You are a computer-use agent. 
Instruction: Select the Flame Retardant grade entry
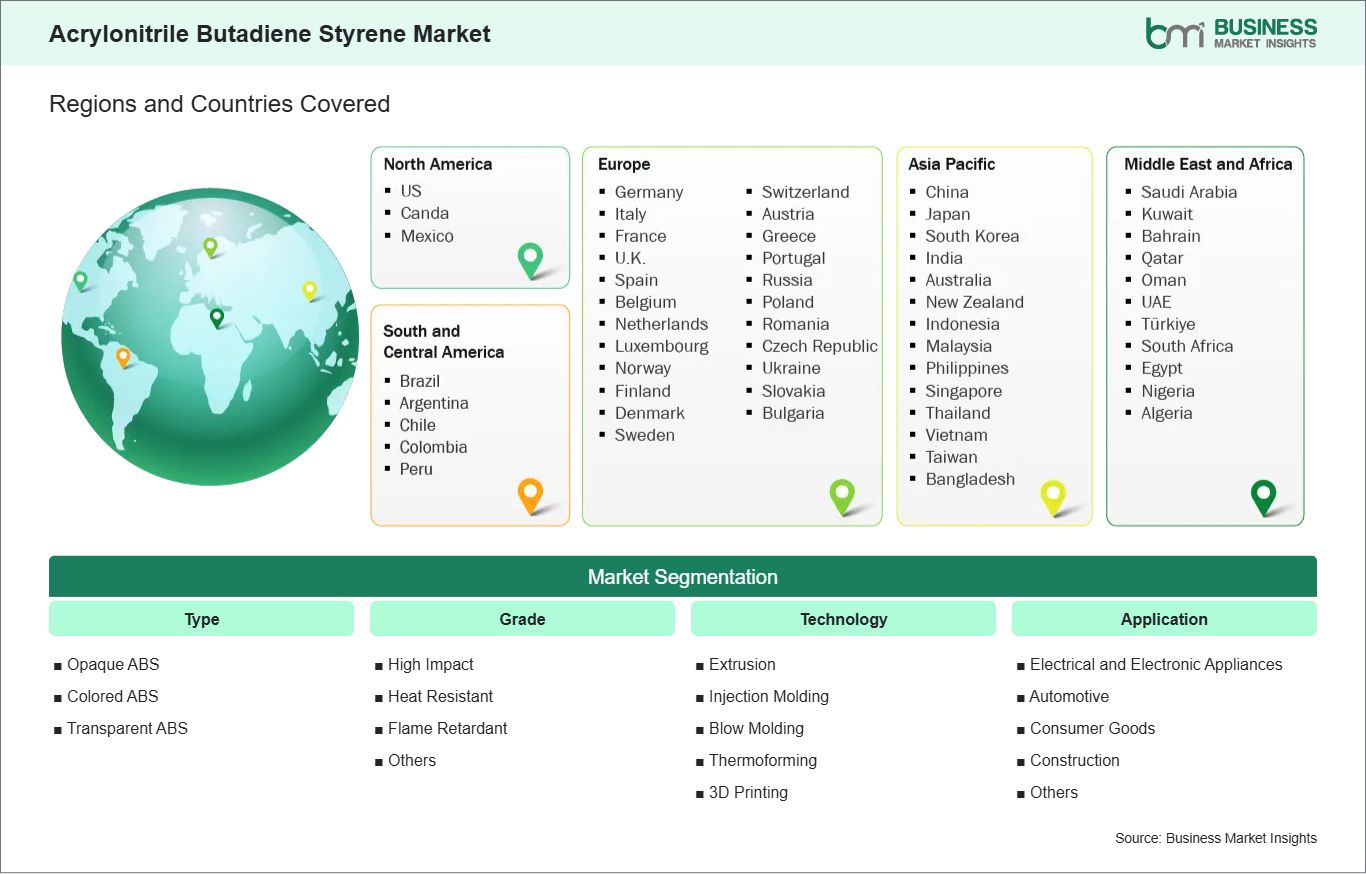click(x=447, y=728)
